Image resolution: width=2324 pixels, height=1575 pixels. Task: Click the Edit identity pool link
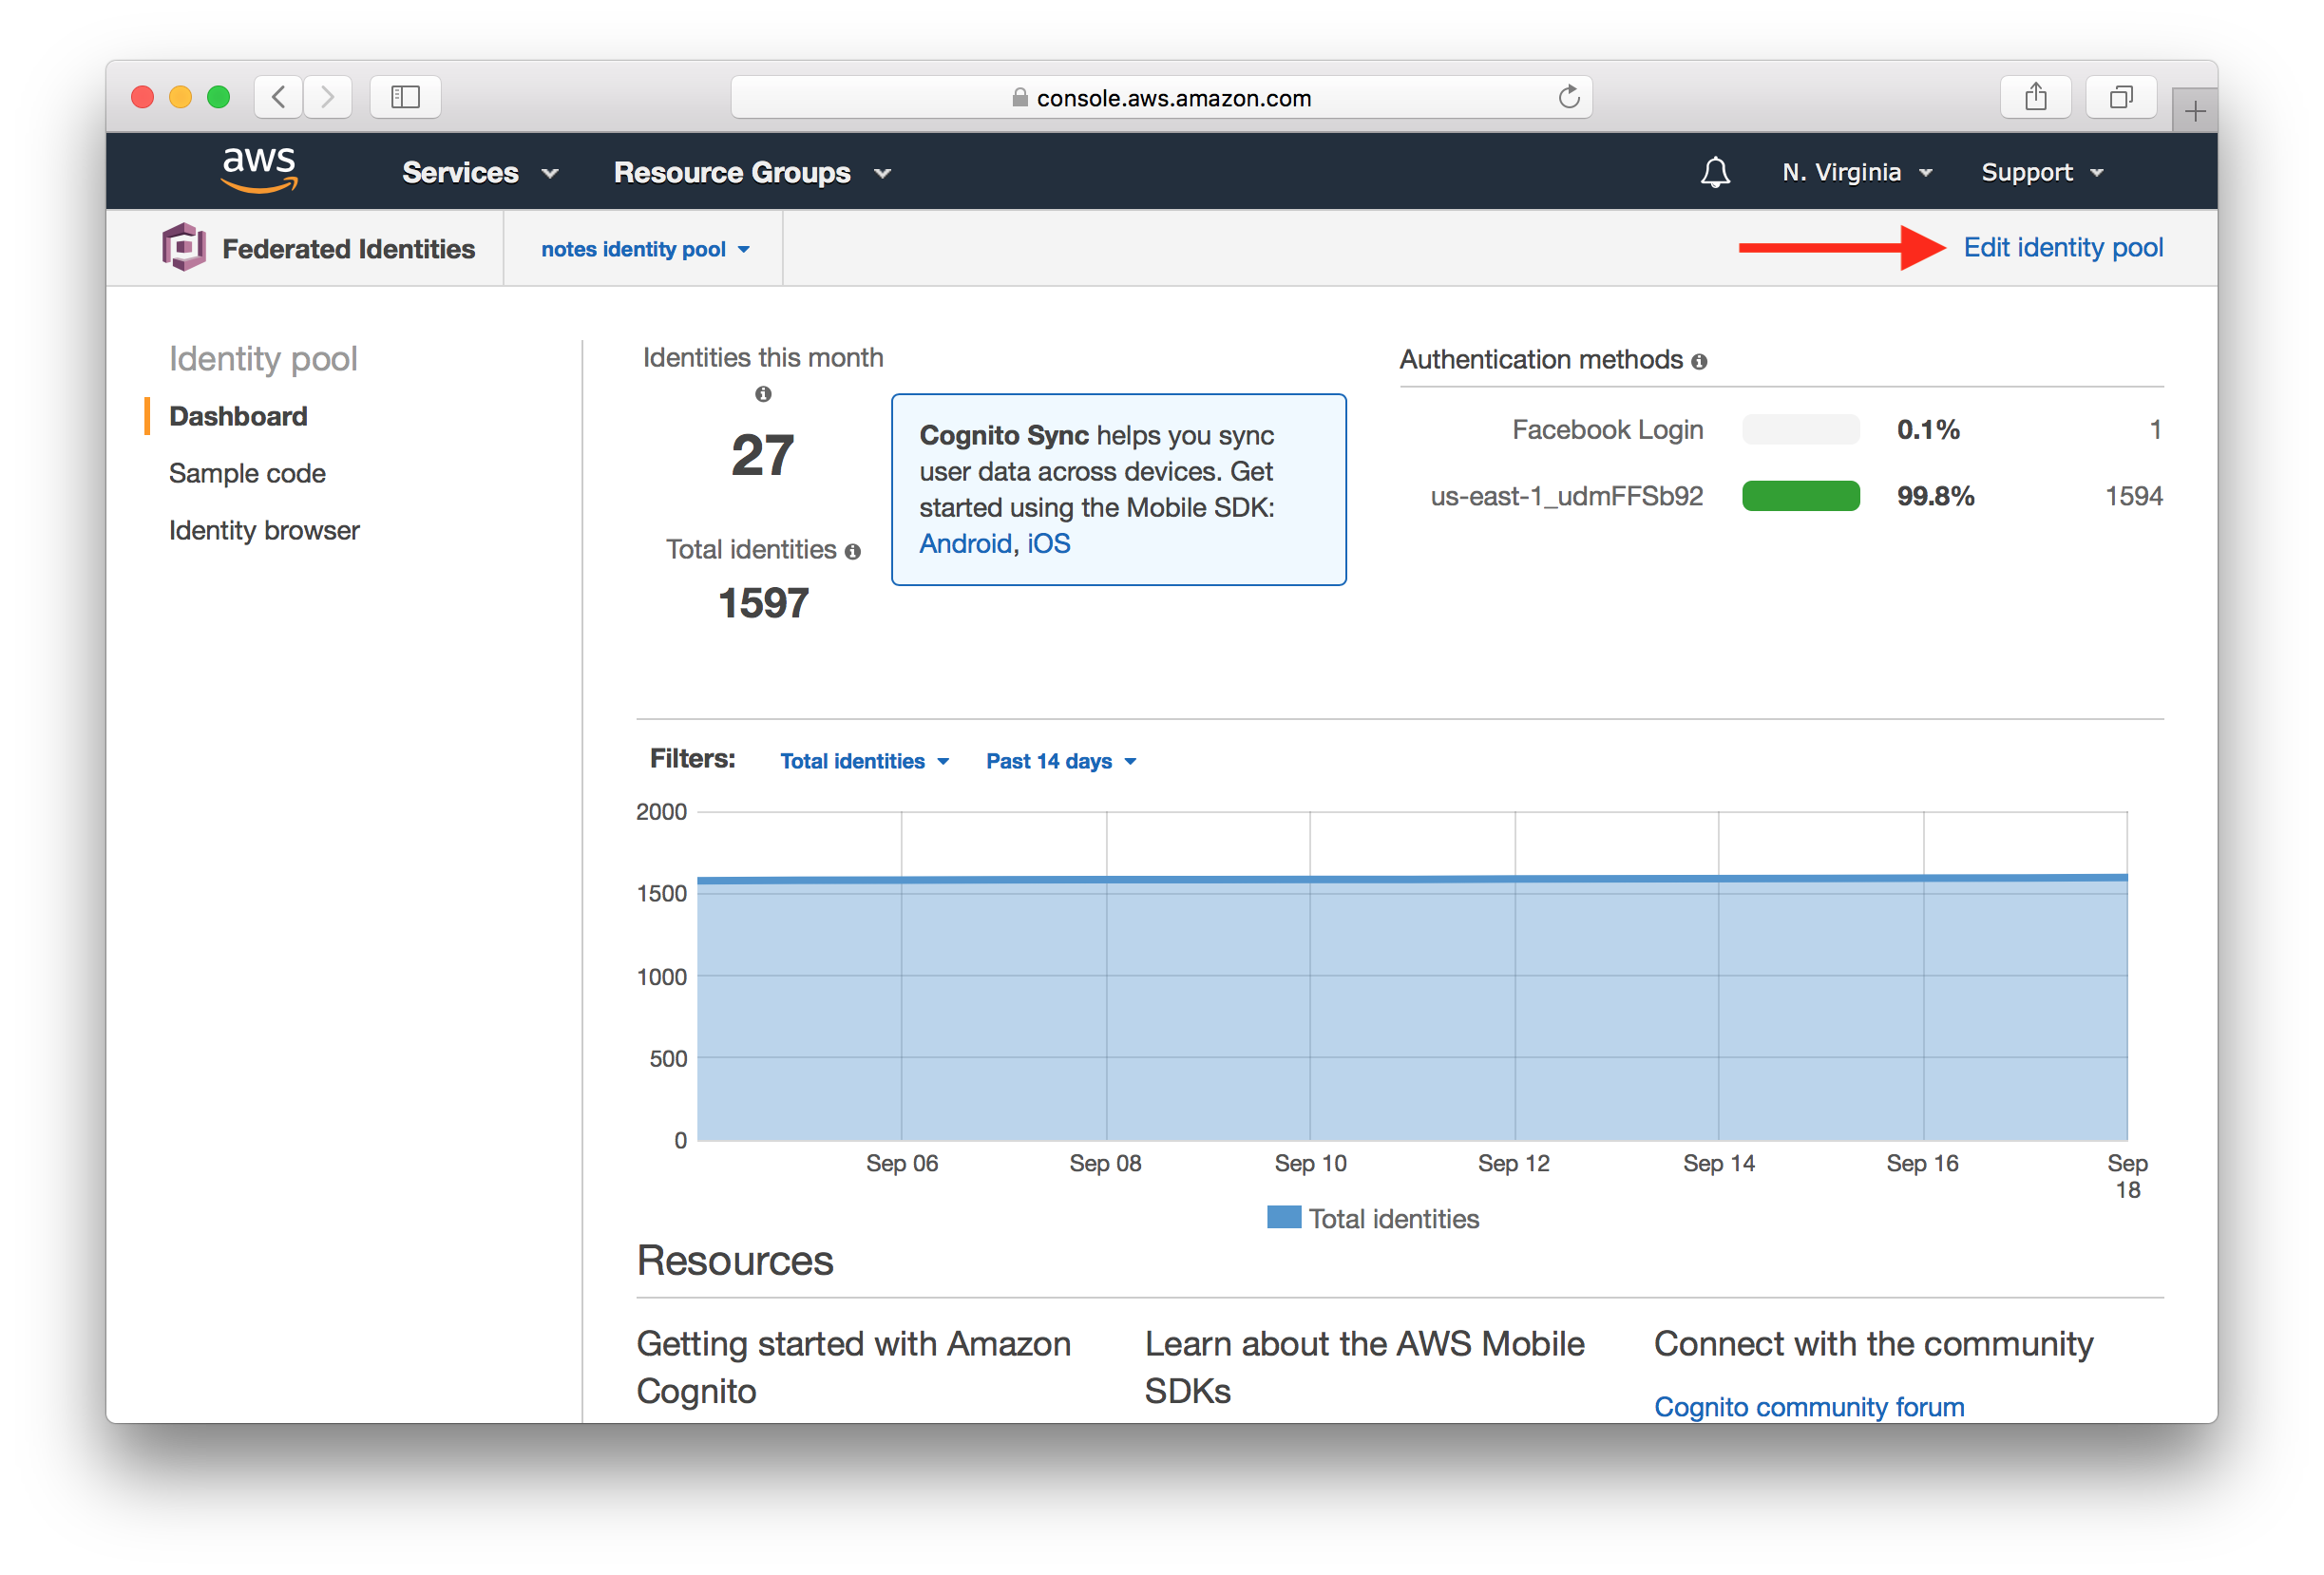[2062, 247]
